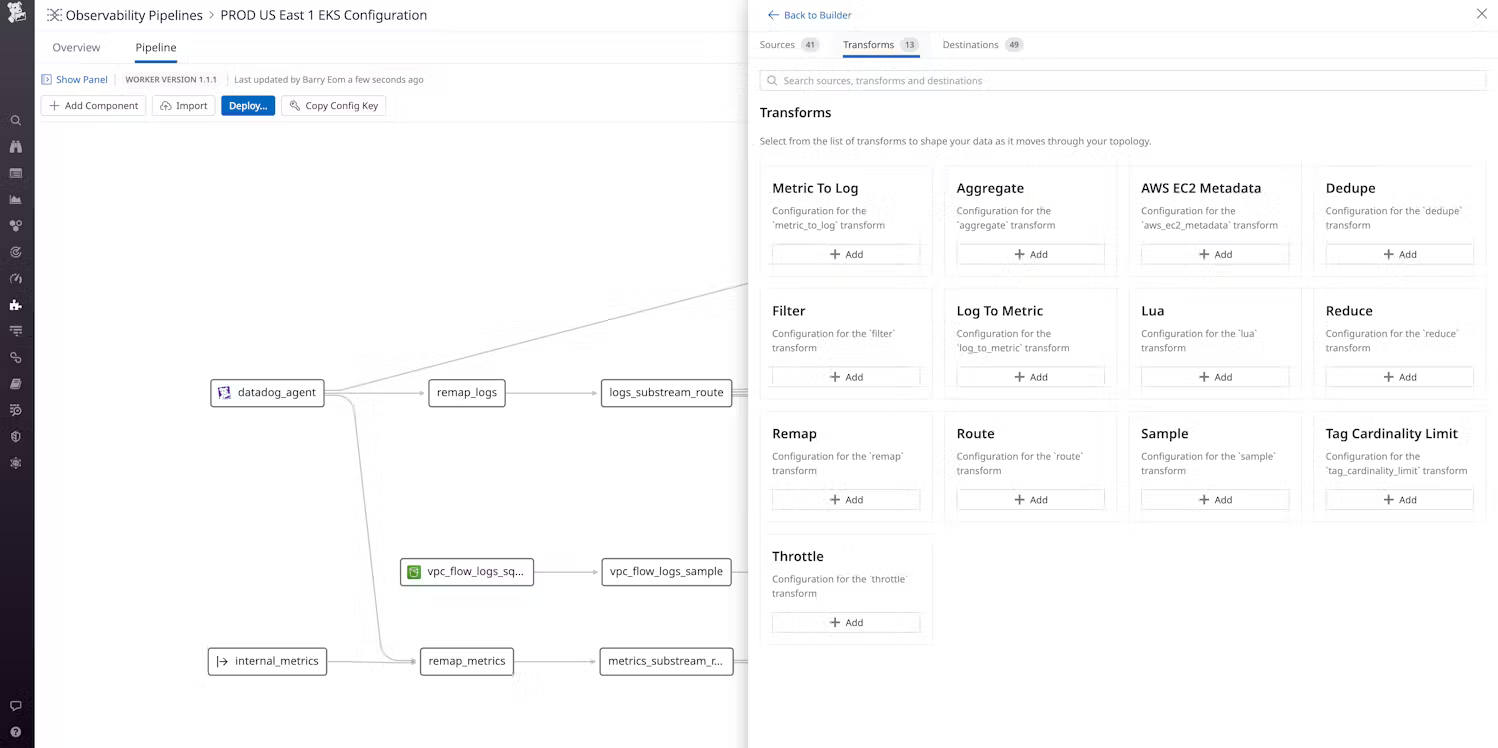The image size is (1498, 748).
Task: Select the remap_logs node
Action: [467, 393]
